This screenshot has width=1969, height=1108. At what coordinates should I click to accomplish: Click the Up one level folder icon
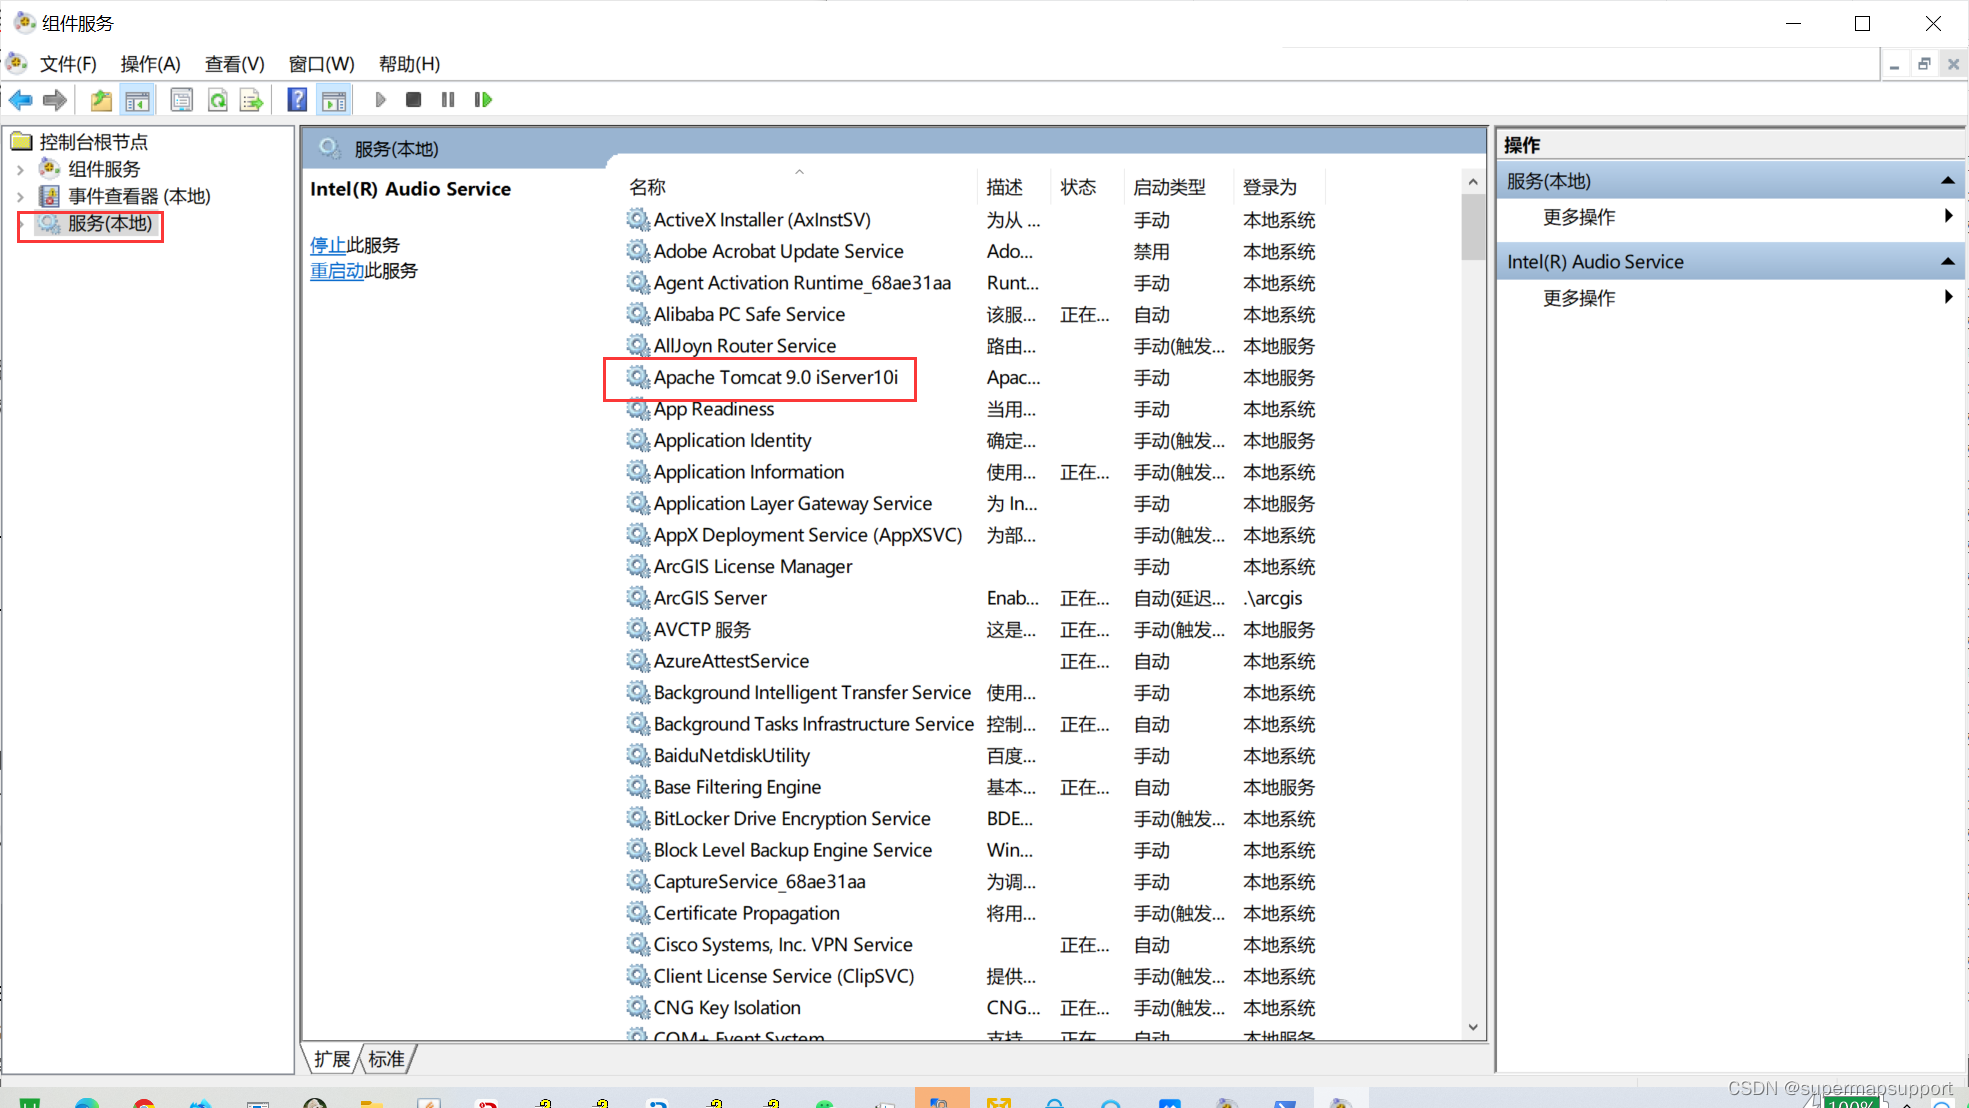click(101, 100)
